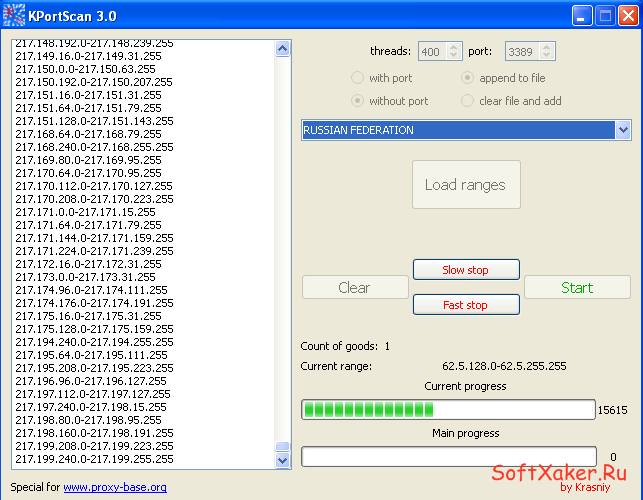Click the Current progress bar
643x500 pixels.
tap(448, 409)
